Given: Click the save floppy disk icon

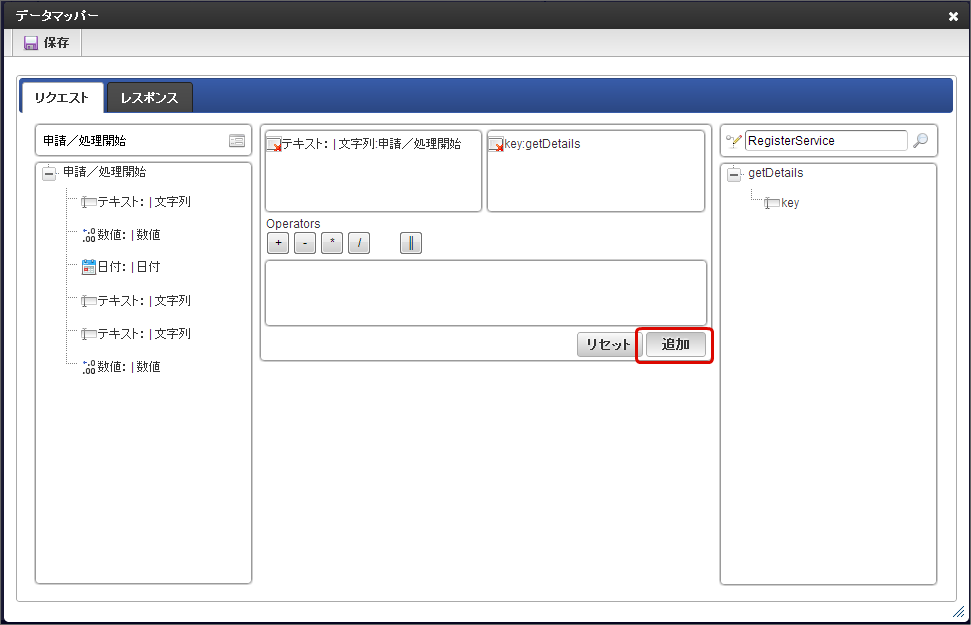Looking at the screenshot, I should 30,43.
